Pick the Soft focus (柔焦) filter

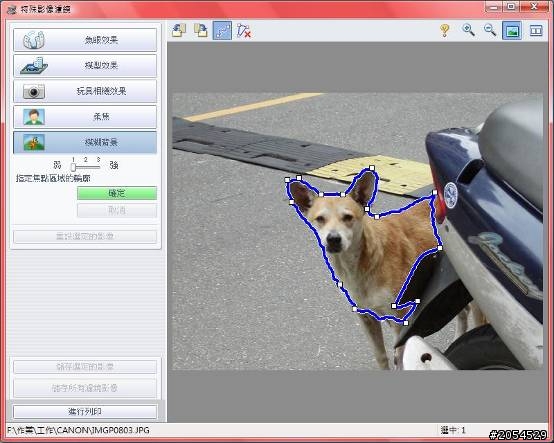(85, 117)
